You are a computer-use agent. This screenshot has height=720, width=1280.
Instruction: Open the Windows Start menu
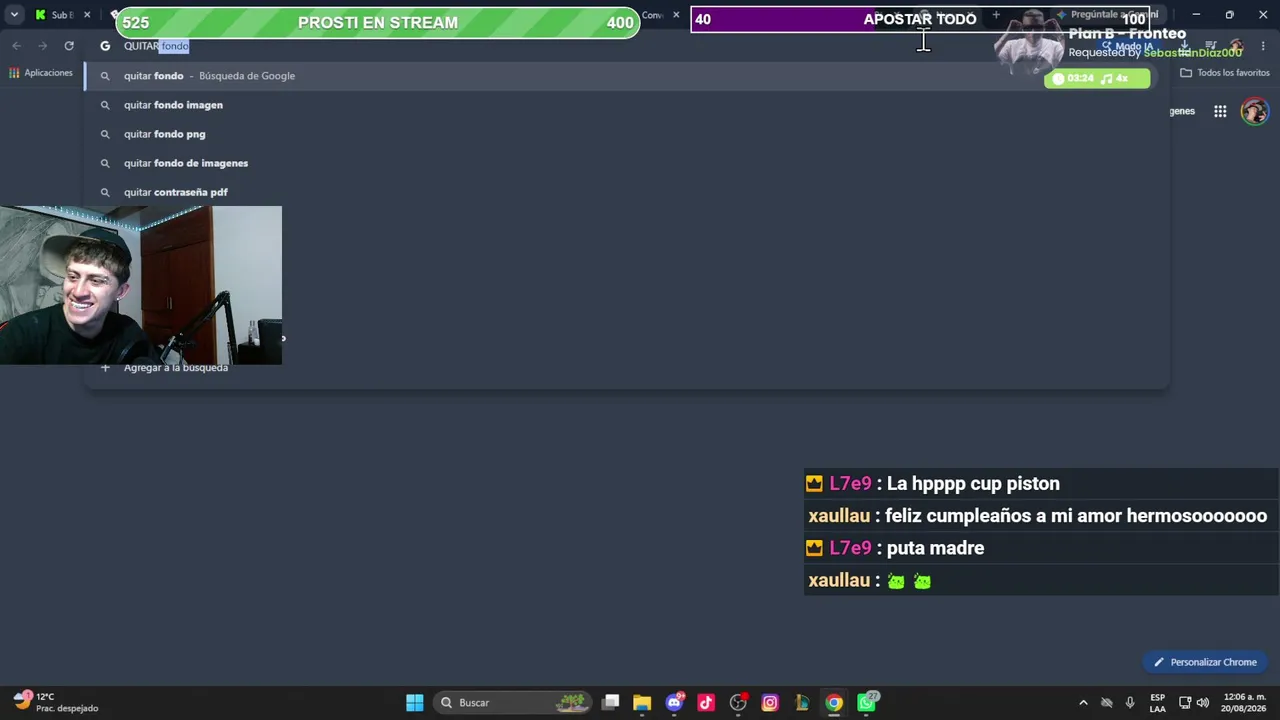[414, 702]
